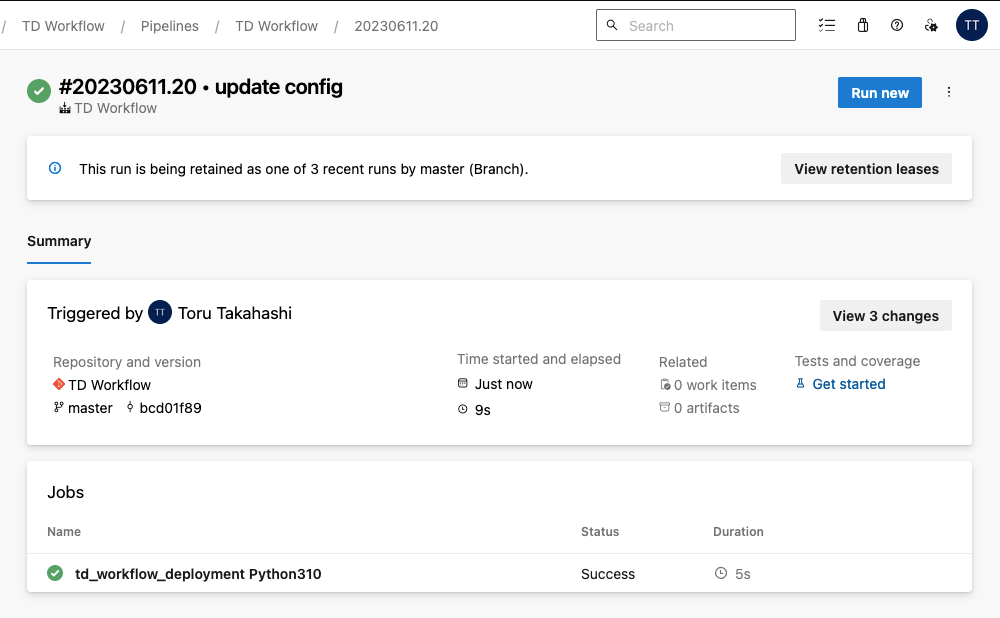Select the Summary tab
Viewport: 1000px width, 618px height.
[x=59, y=241]
